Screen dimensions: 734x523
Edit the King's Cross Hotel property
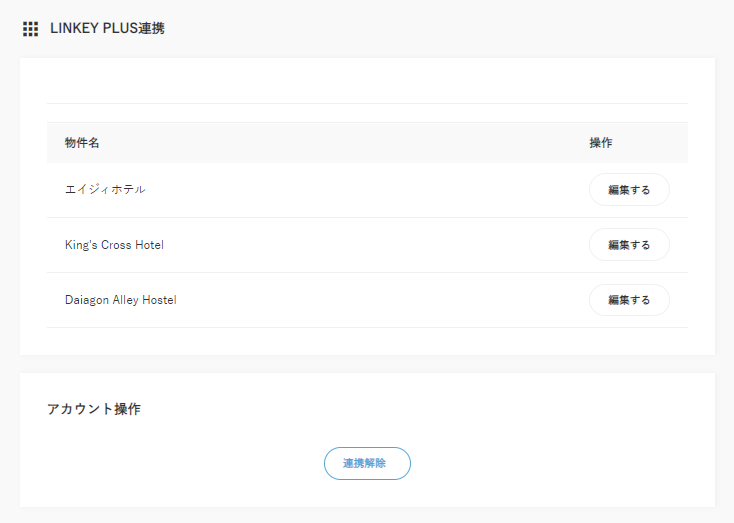click(x=629, y=245)
